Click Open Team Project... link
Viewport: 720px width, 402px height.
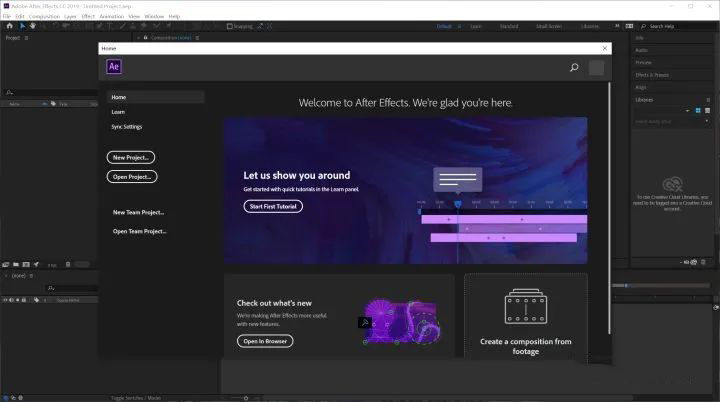(x=140, y=231)
